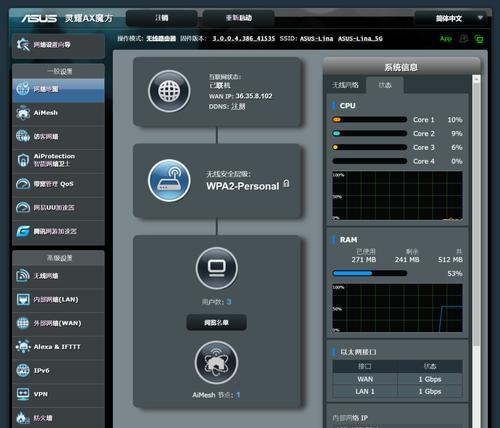Open 带宽管理 QoS settings
Image resolution: width=500 pixels, height=428 pixels.
[58, 184]
